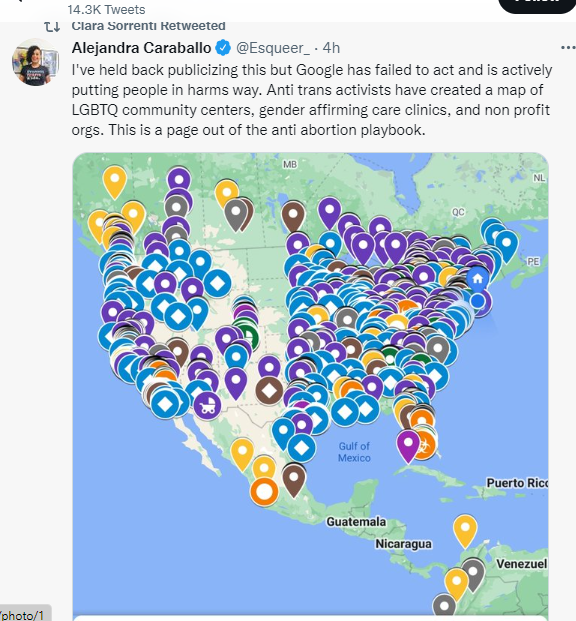The image size is (576, 621).
Task: Click the Puerto Rico map label
Action: (x=517, y=483)
